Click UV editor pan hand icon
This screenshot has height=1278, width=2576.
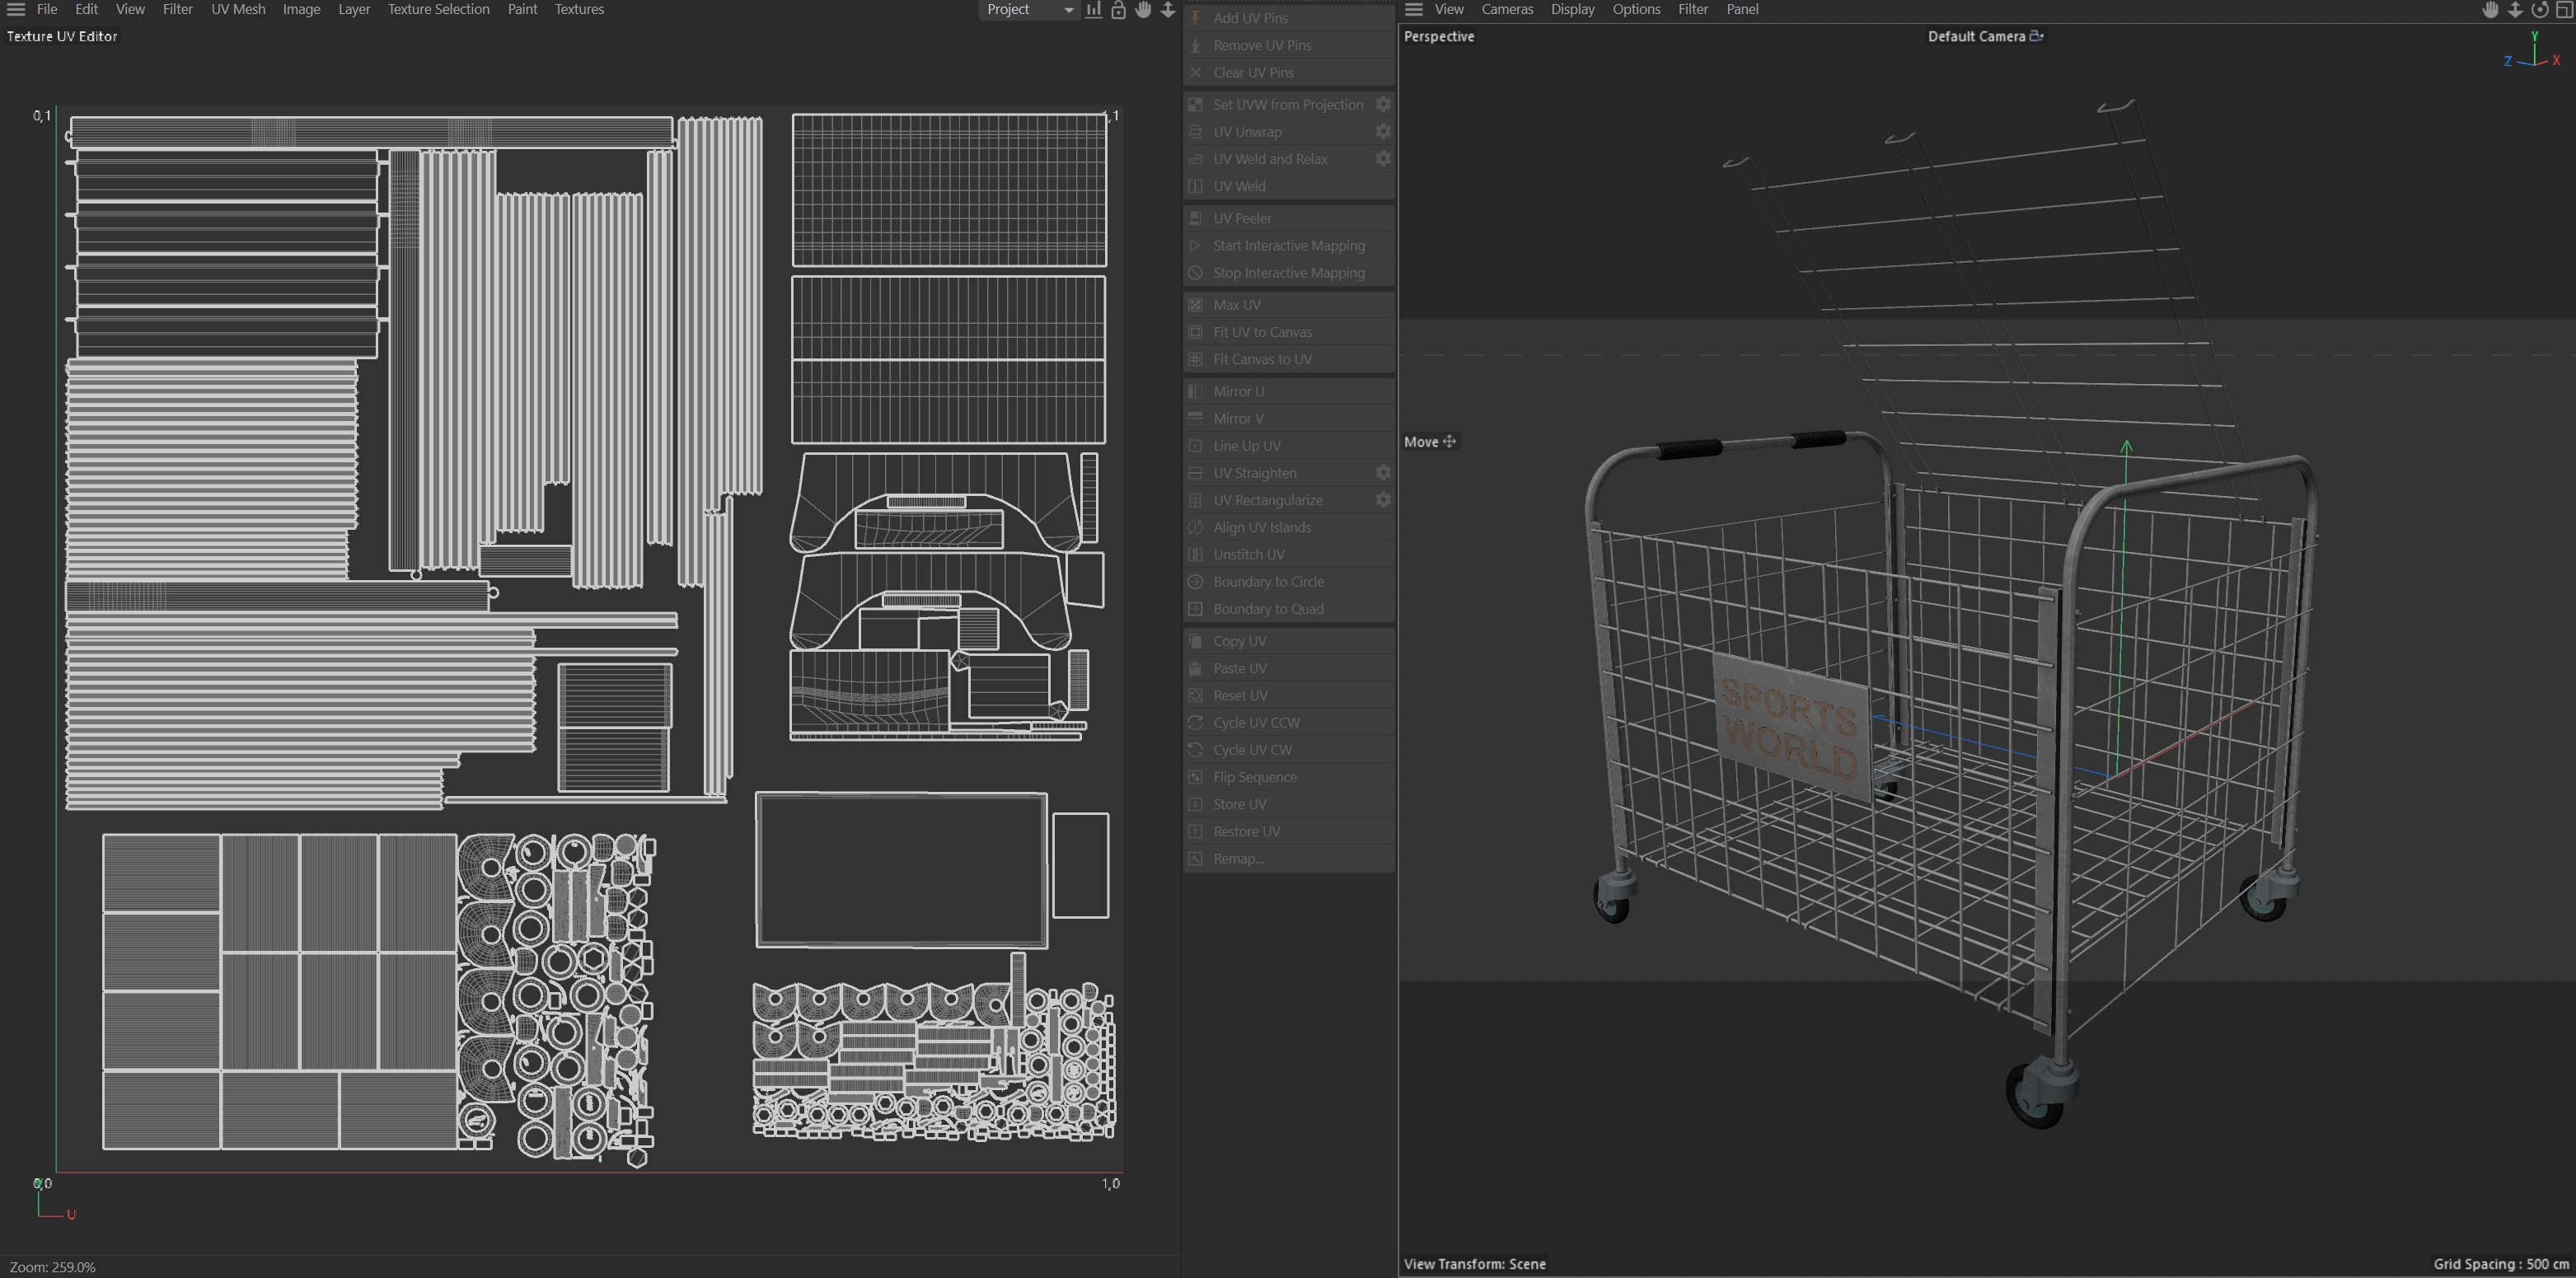point(1143,10)
